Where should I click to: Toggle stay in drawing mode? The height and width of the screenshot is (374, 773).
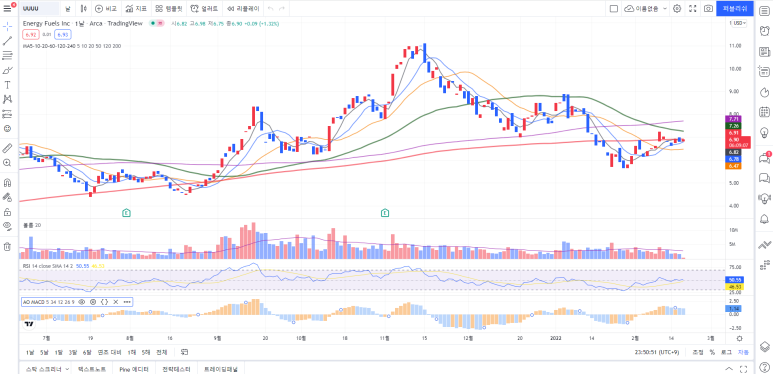pyautogui.click(x=7, y=197)
